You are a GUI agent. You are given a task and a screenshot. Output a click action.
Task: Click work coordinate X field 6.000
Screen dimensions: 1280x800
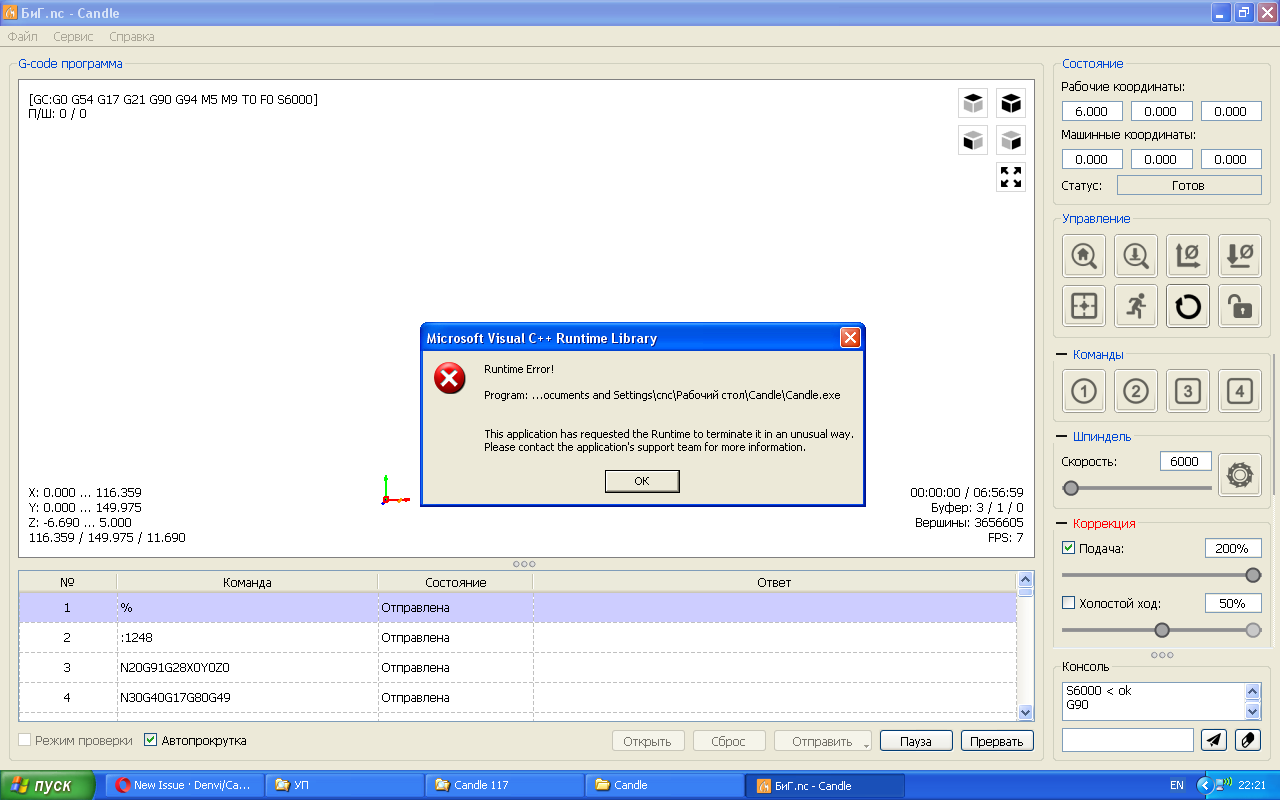(x=1092, y=111)
